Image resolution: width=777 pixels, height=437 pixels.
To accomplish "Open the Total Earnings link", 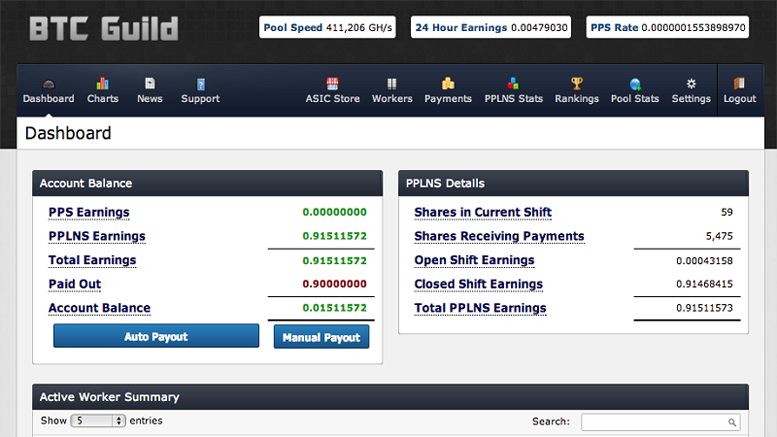I will pos(92,260).
